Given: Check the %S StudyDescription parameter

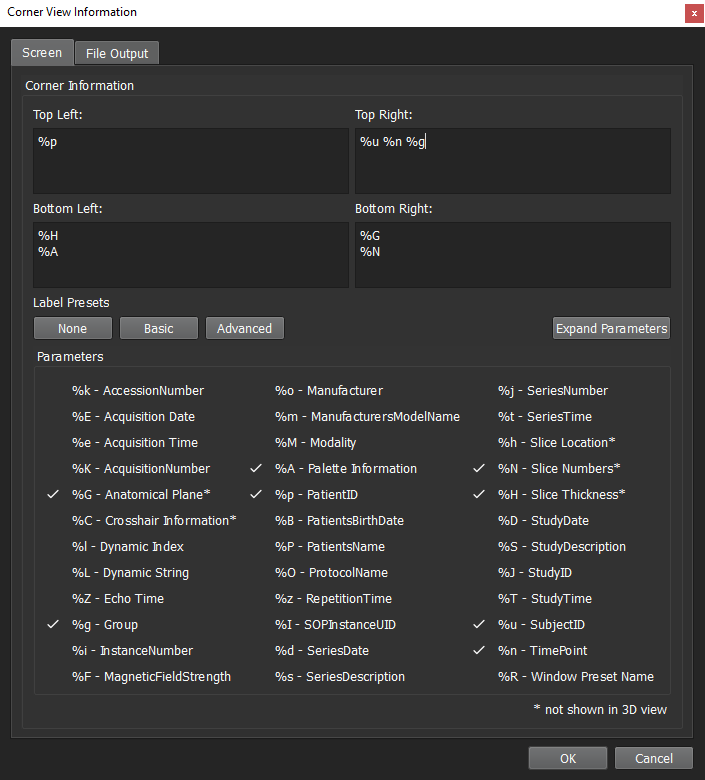Looking at the screenshot, I should tap(561, 547).
